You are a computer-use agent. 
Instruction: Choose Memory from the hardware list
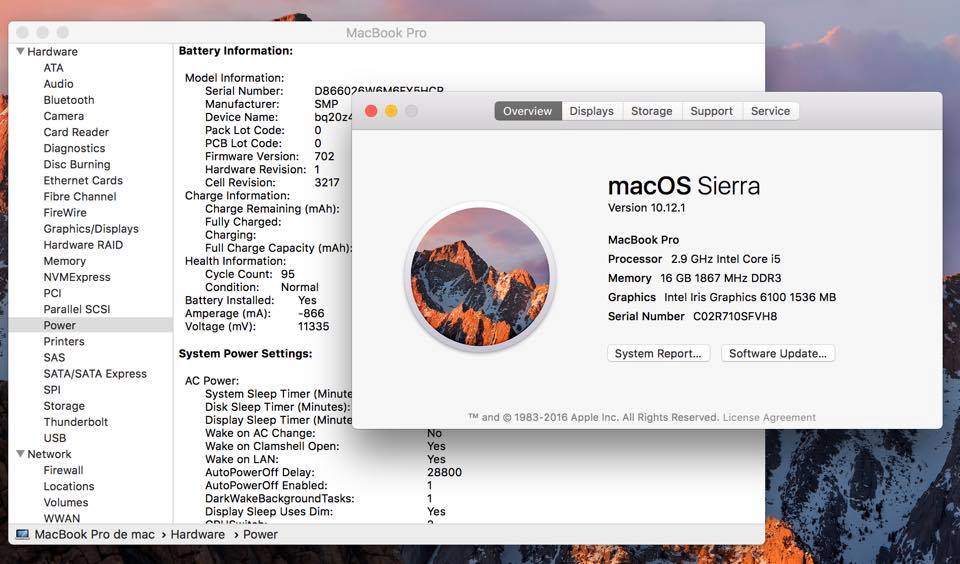pyautogui.click(x=64, y=261)
